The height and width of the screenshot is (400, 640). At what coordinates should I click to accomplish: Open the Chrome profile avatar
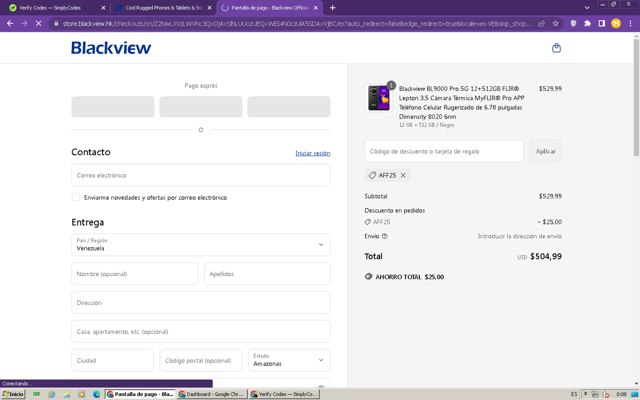tap(616, 24)
